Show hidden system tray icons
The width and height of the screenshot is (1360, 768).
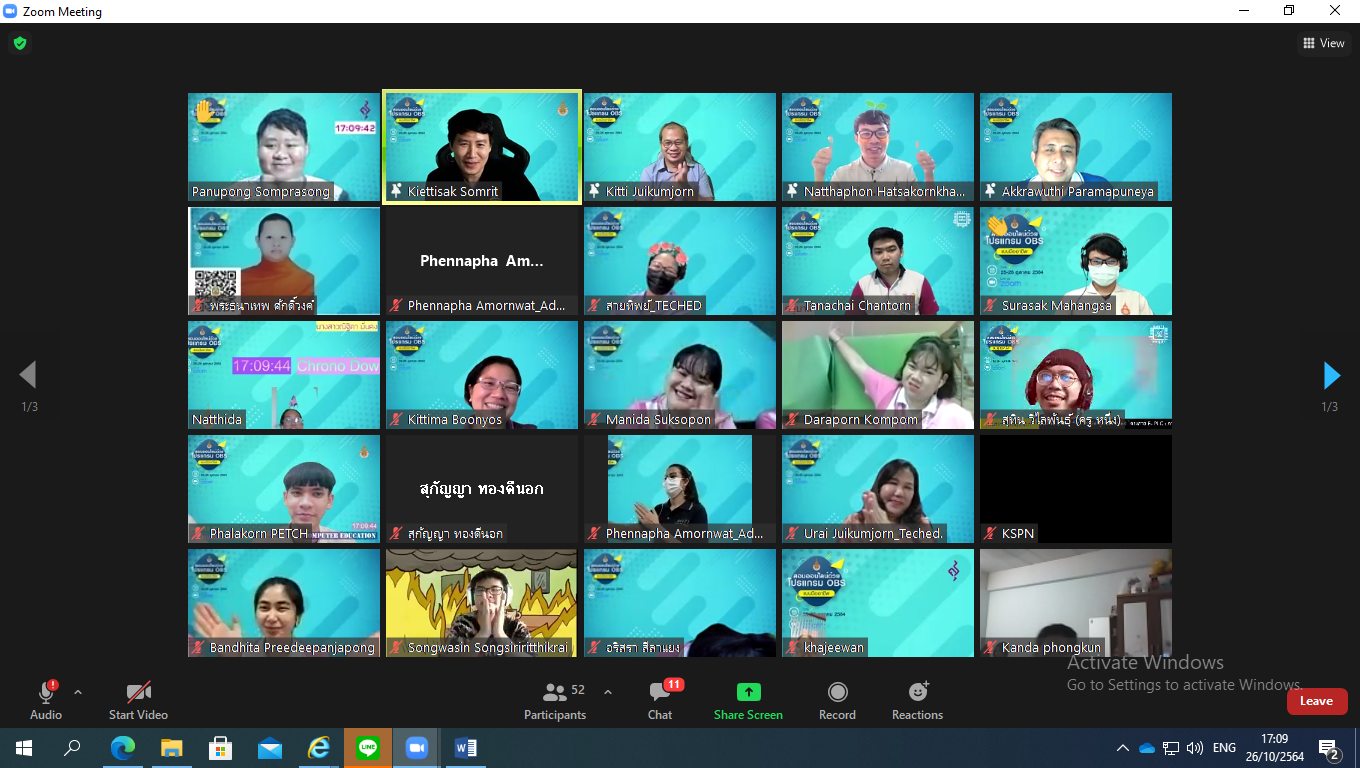tap(1123, 748)
